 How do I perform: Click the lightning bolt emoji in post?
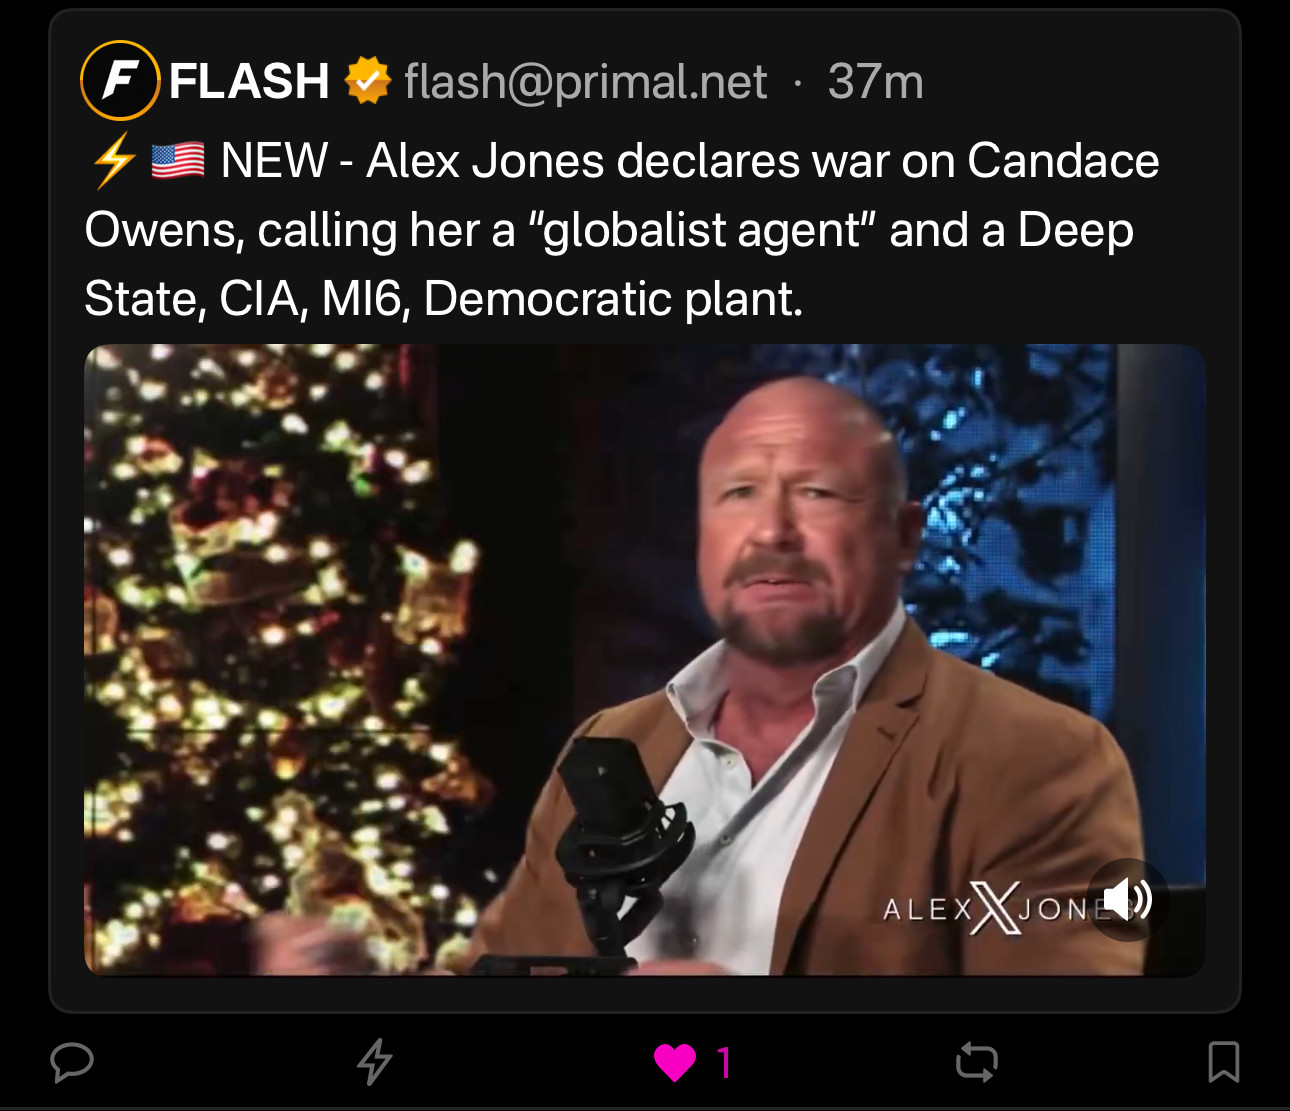[114, 161]
